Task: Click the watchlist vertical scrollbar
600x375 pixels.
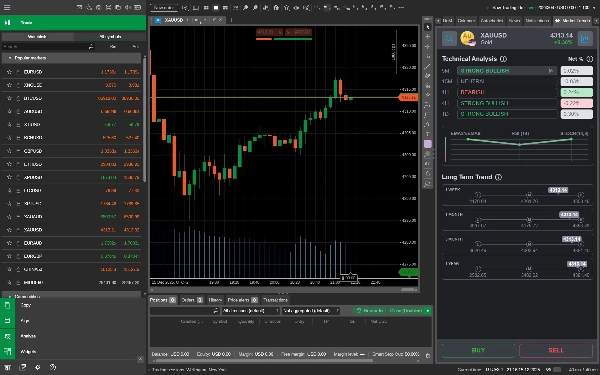Action: [144, 119]
